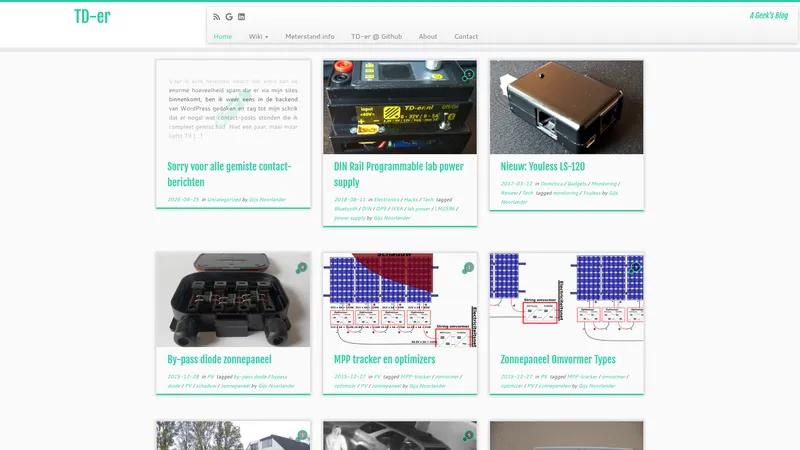Click the Review category link
The height and width of the screenshot is (450, 800).
coord(509,193)
